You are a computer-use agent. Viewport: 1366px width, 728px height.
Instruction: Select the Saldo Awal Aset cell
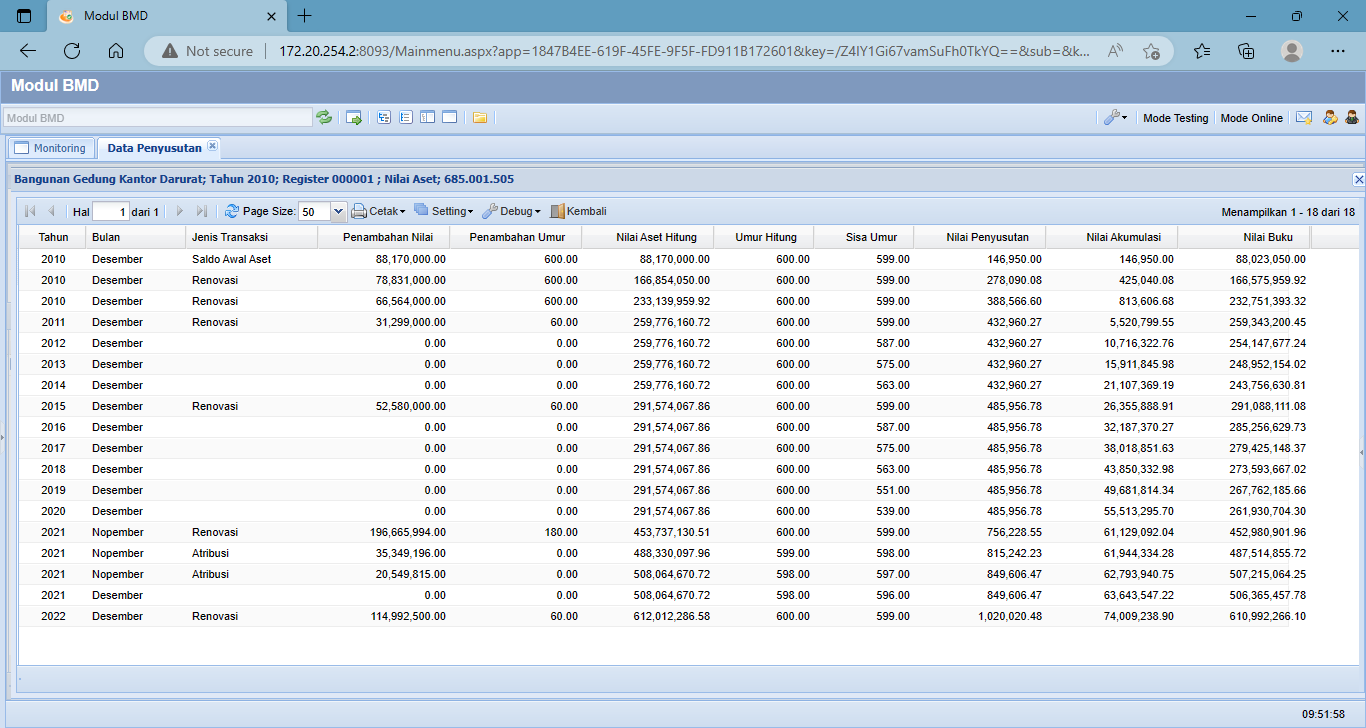(251, 259)
